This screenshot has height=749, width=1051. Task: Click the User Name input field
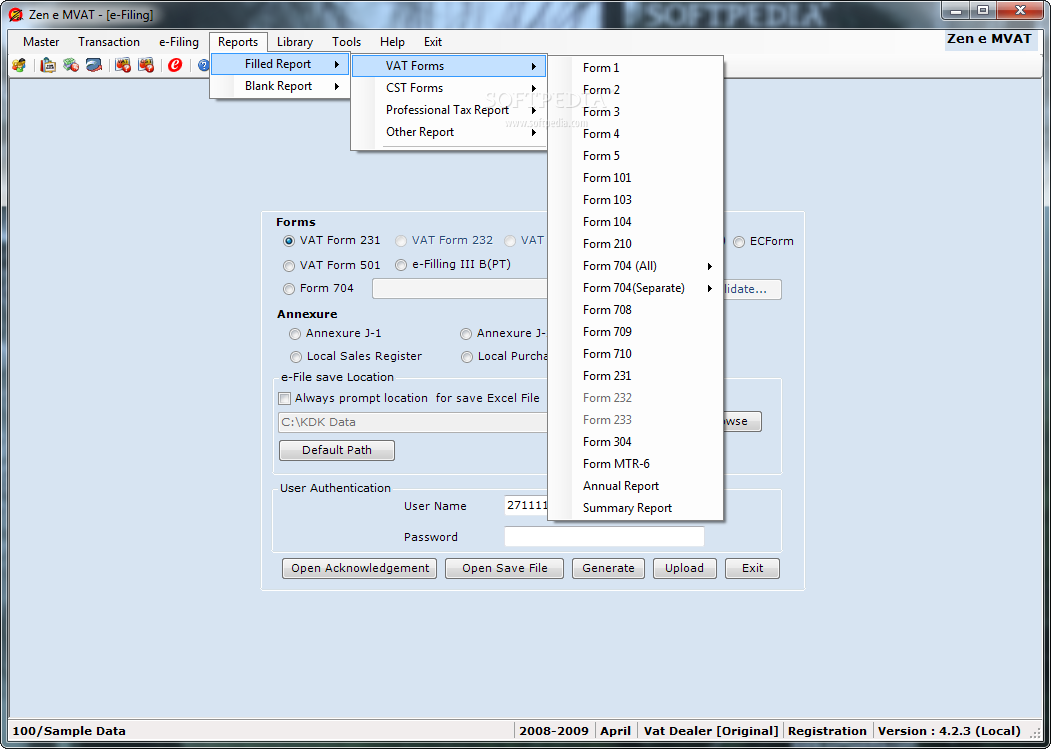click(x=526, y=506)
